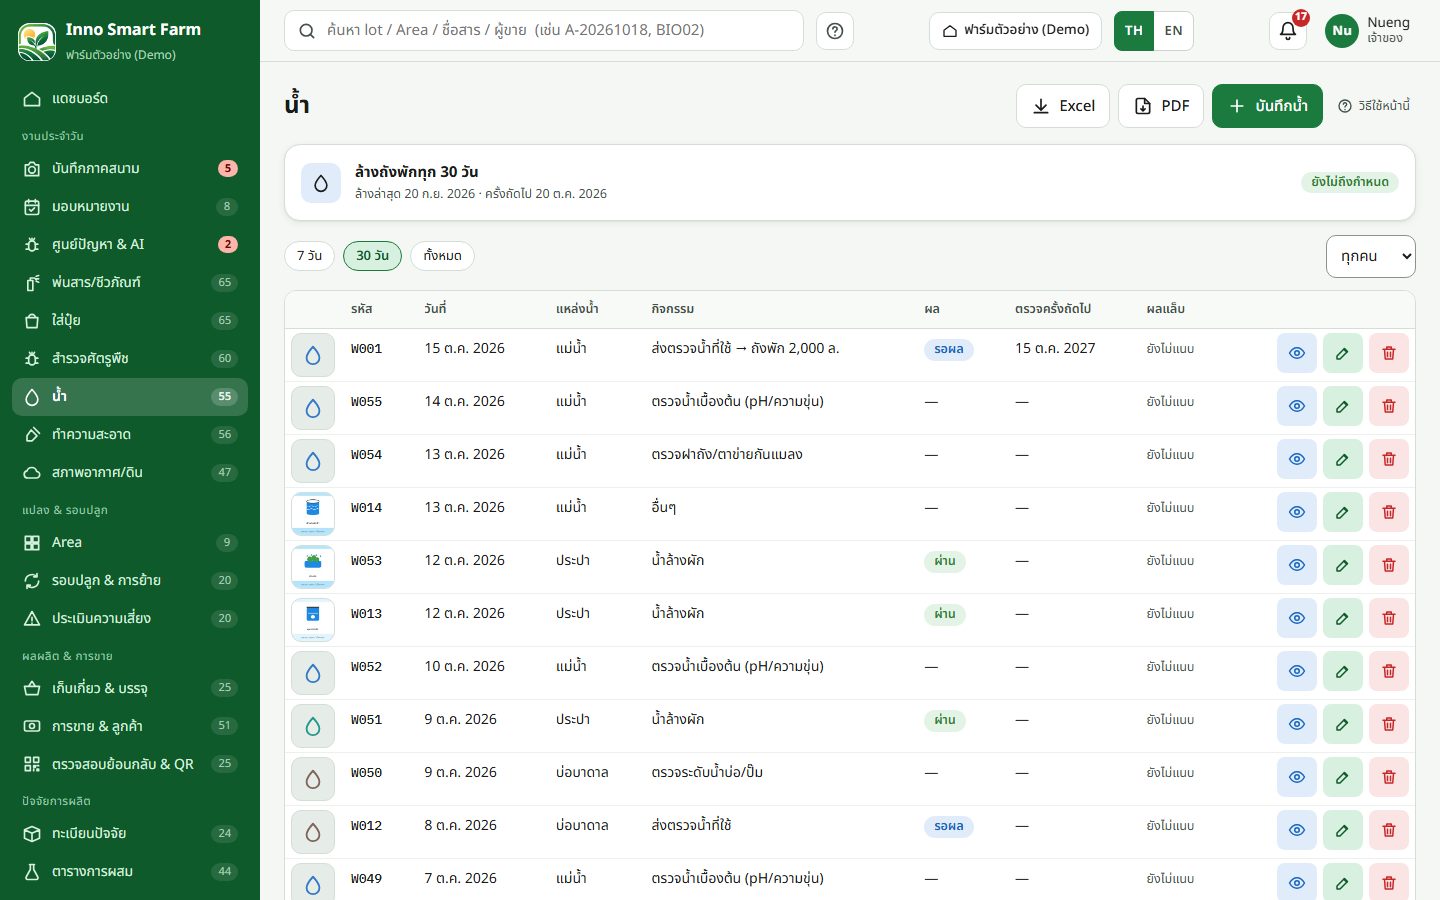Image resolution: width=1440 pixels, height=900 pixels.
Task: Delete record W012 with trash icon
Action: pyautogui.click(x=1389, y=830)
